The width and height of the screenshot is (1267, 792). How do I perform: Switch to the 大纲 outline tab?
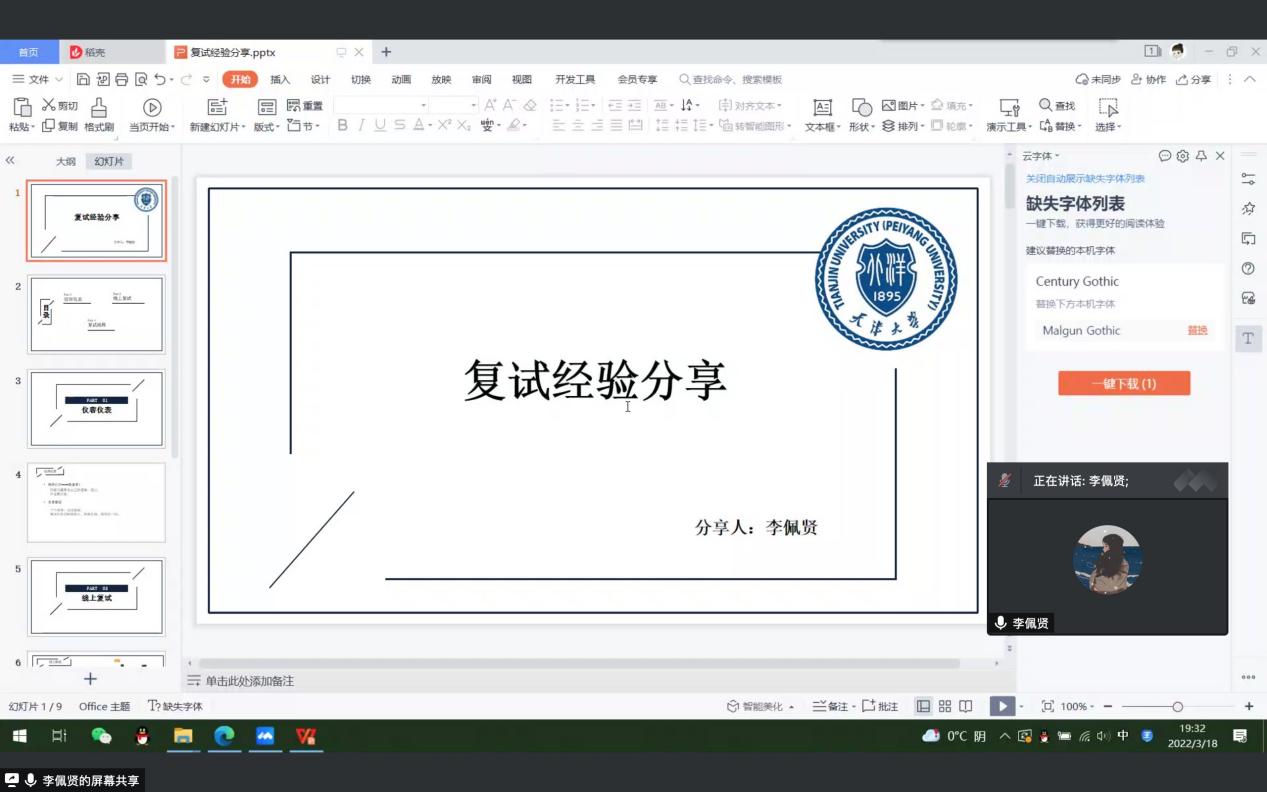tap(65, 161)
